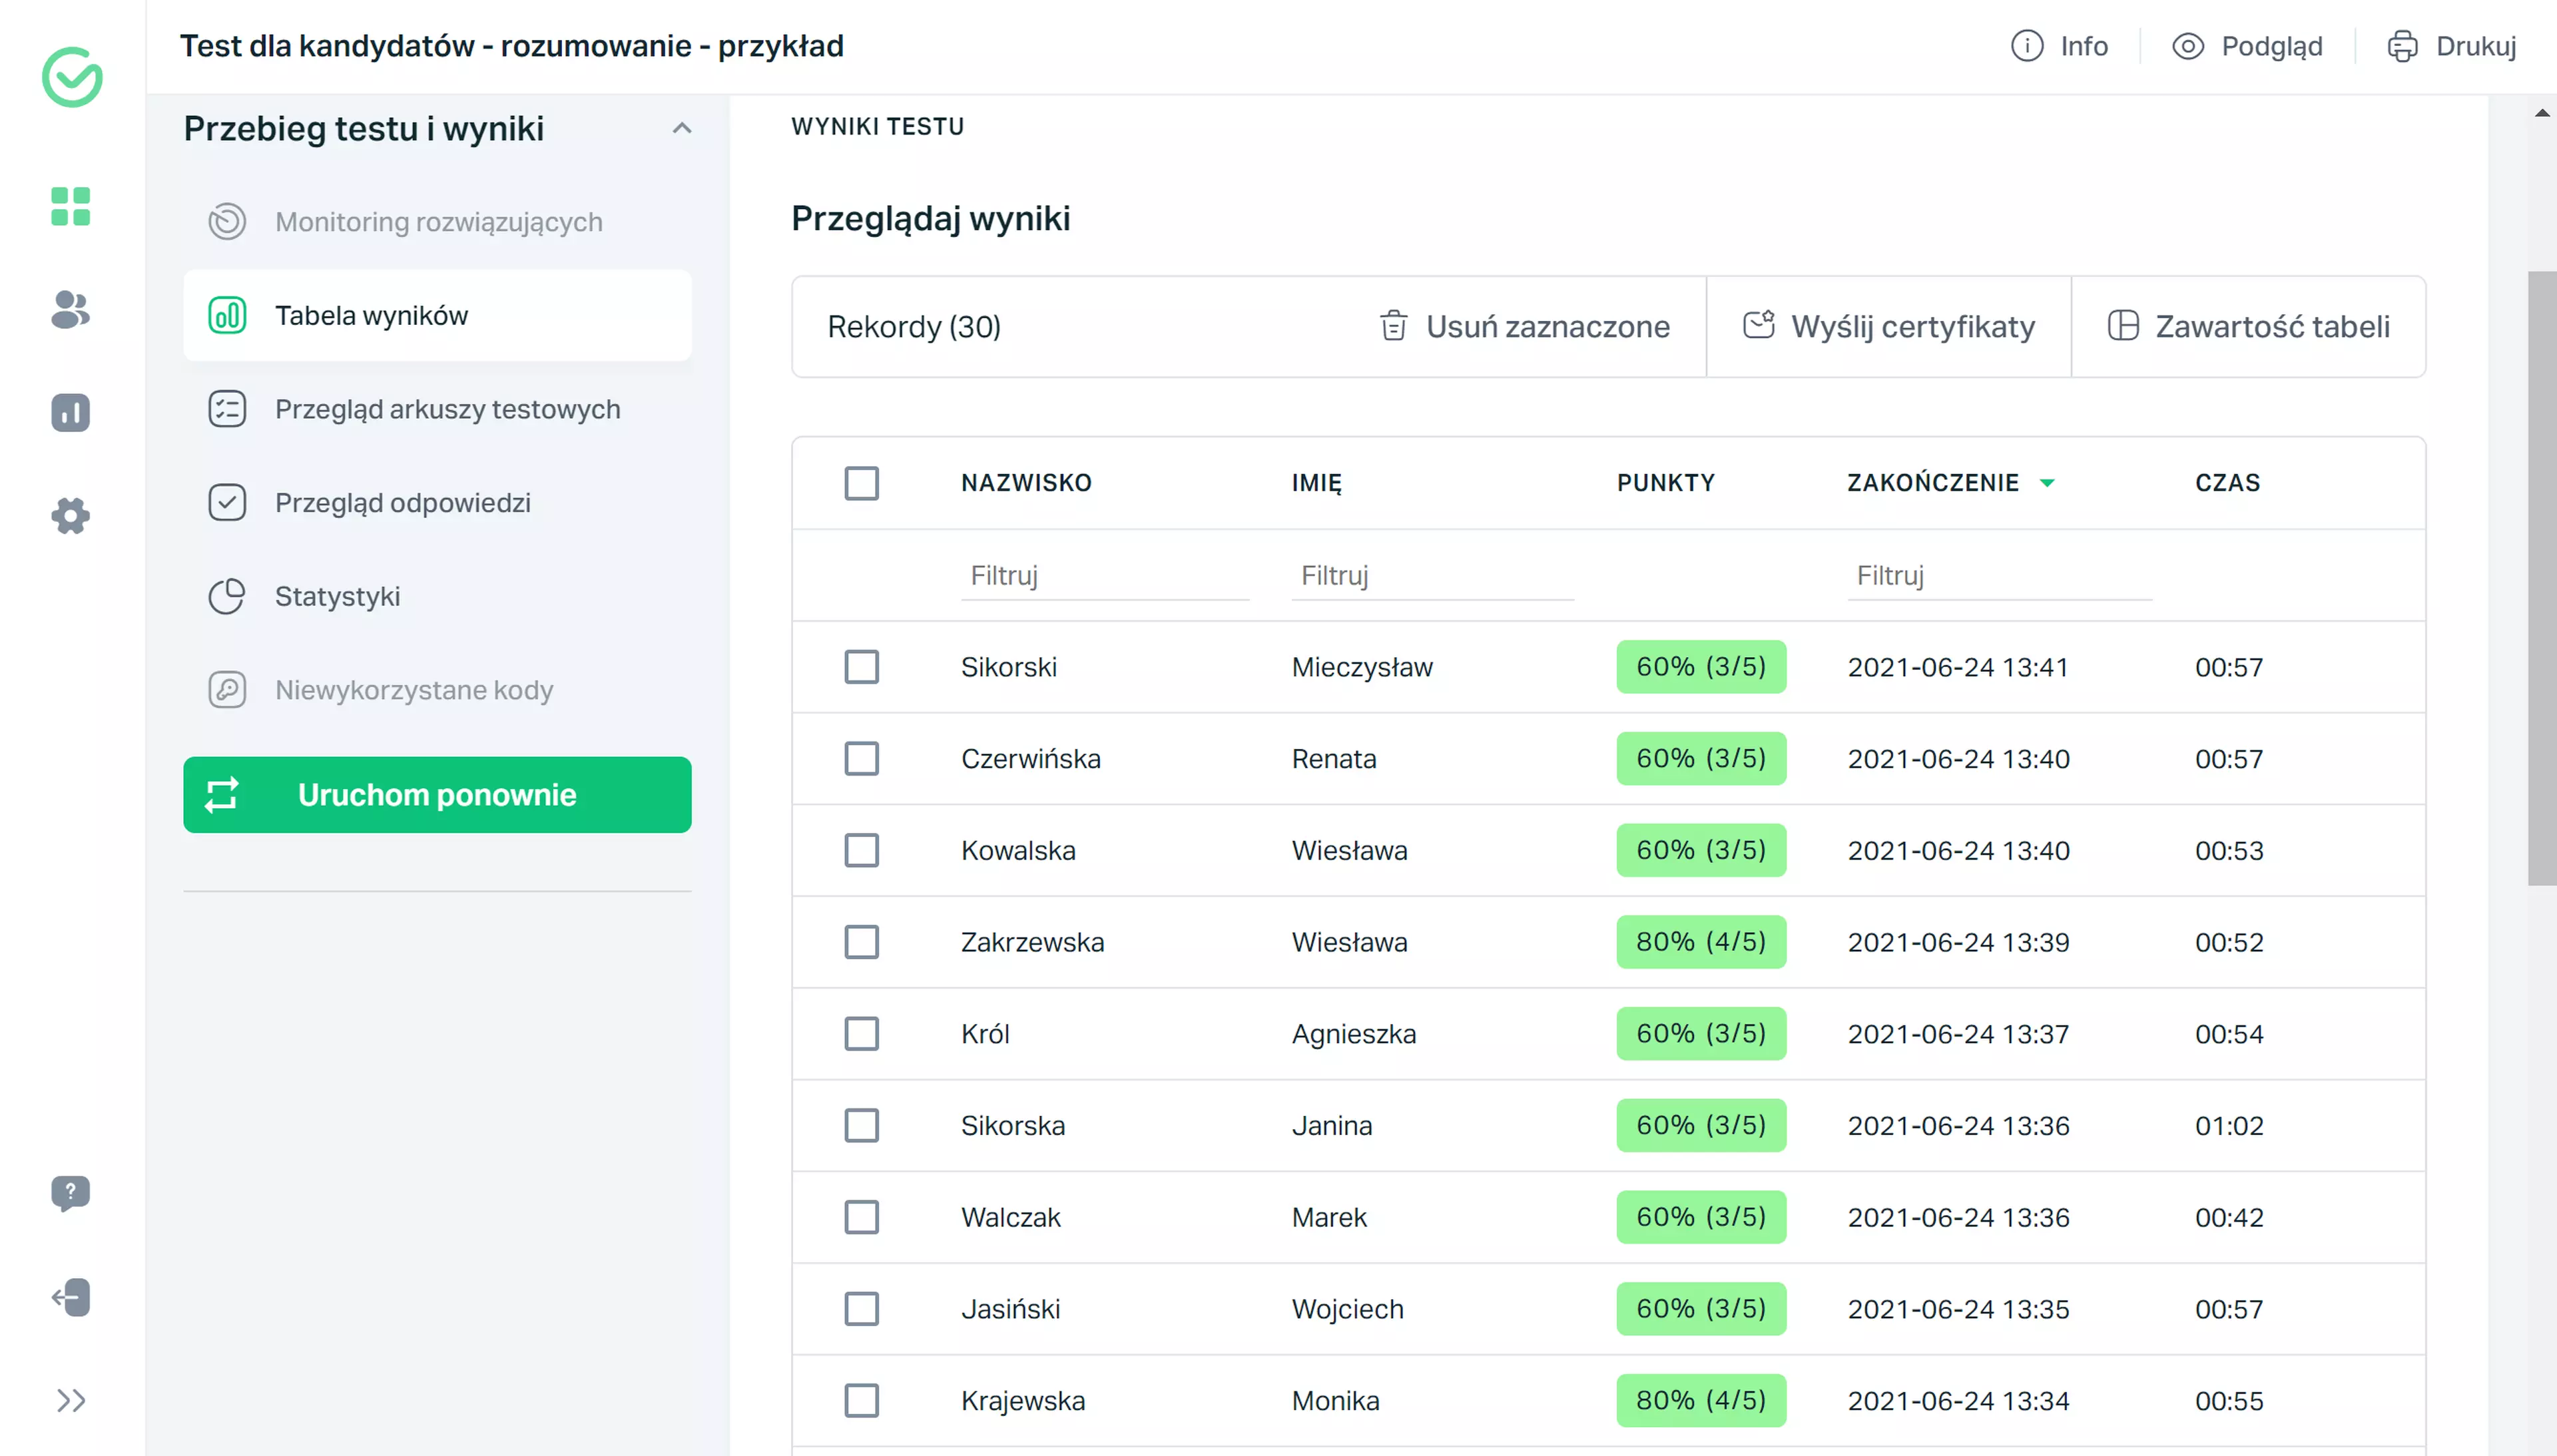This screenshot has height=1456, width=2557.
Task: Check the box for Jasiński Wojciech row
Action: click(x=861, y=1309)
